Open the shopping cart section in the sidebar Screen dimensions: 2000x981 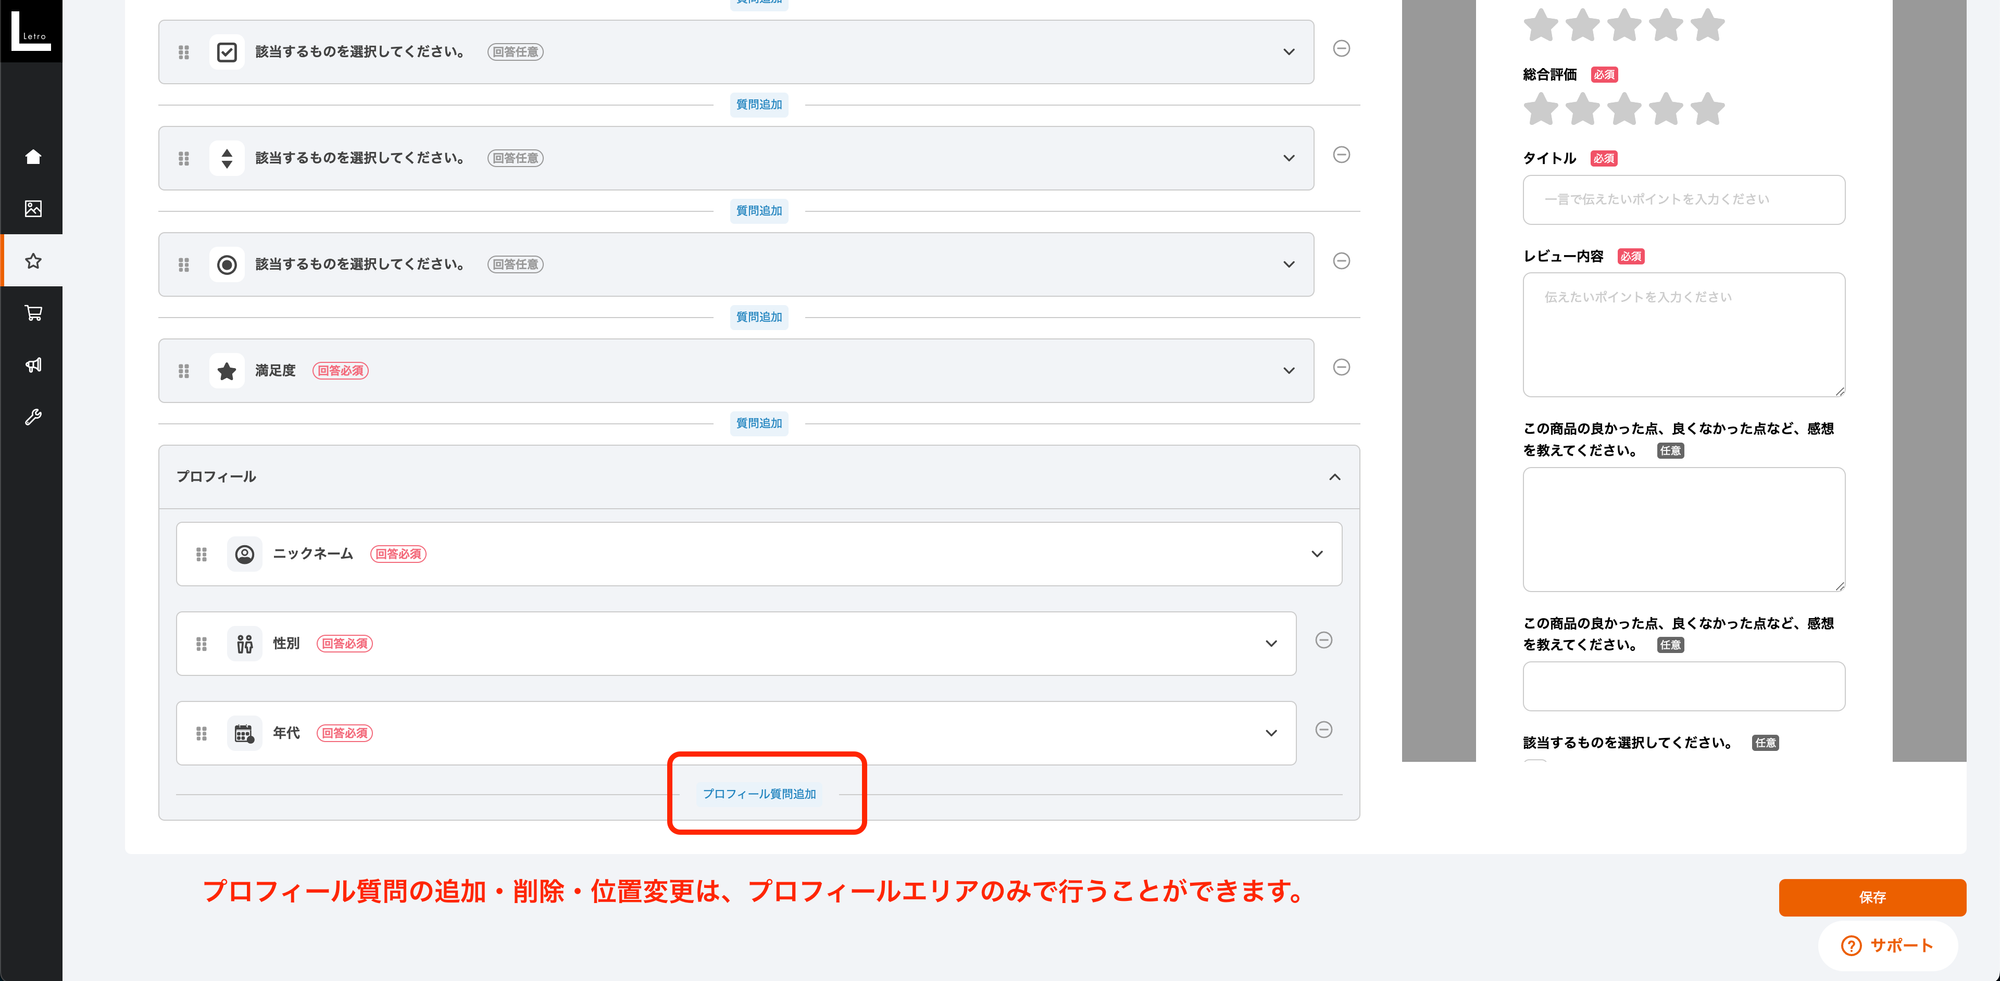[33, 313]
